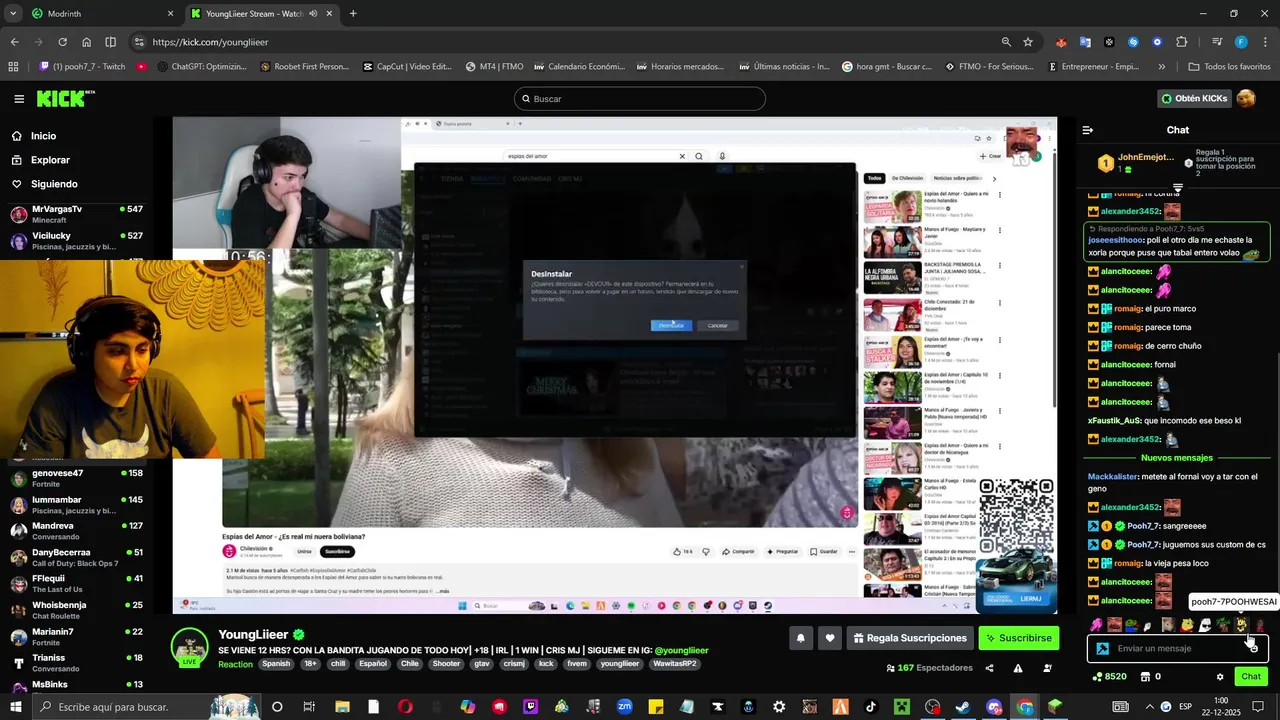Image resolution: width=1280 pixels, height=720 pixels.
Task: Open Marianin7 channel in sidebar
Action: coord(76,636)
